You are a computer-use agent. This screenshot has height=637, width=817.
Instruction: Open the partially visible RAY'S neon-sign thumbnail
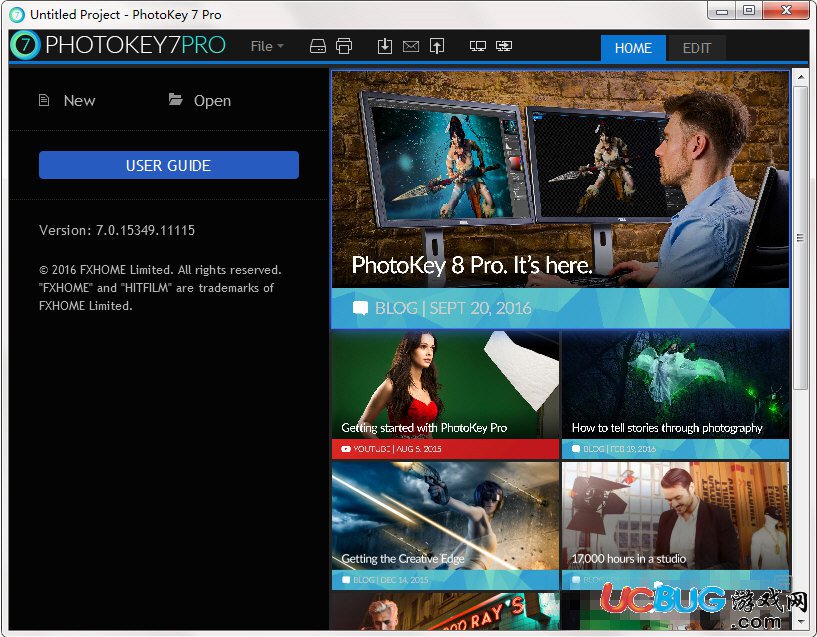pyautogui.click(x=445, y=611)
